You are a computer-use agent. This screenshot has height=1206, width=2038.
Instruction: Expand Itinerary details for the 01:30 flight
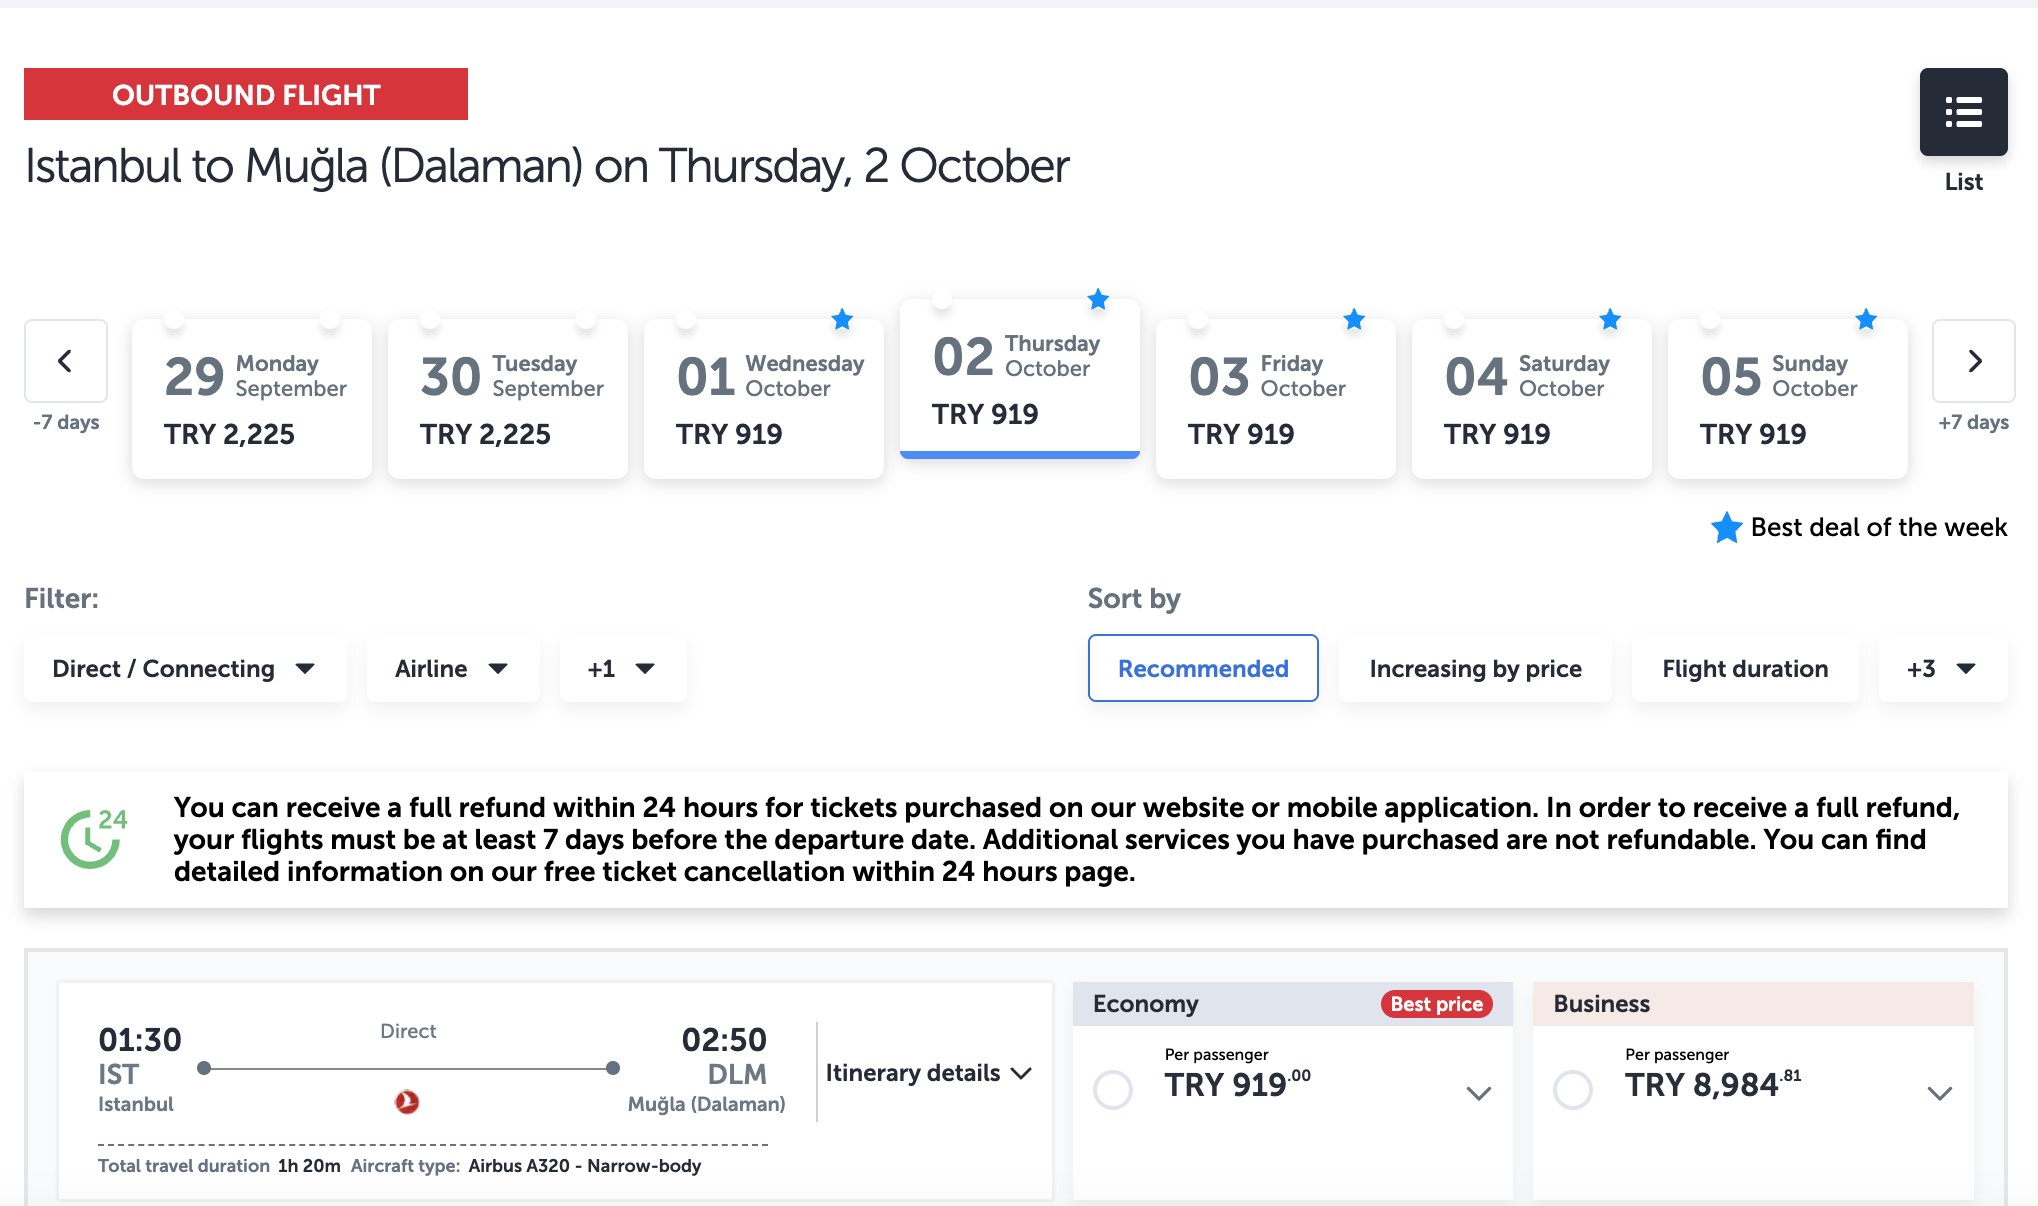[x=928, y=1073]
